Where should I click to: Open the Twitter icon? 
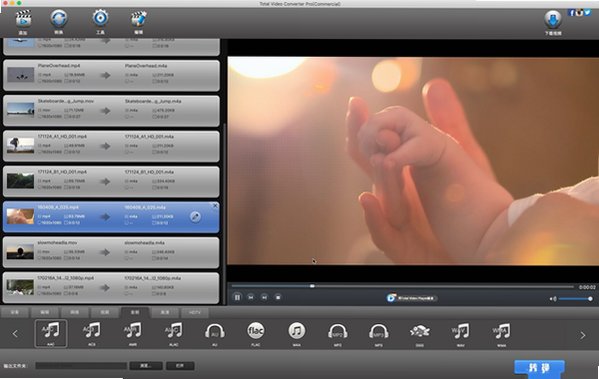588,13
